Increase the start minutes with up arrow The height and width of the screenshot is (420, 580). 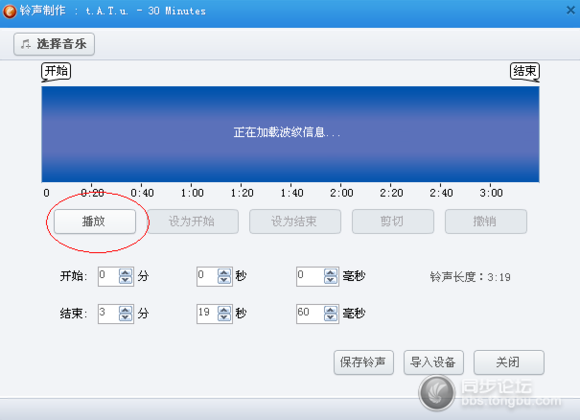pos(125,272)
